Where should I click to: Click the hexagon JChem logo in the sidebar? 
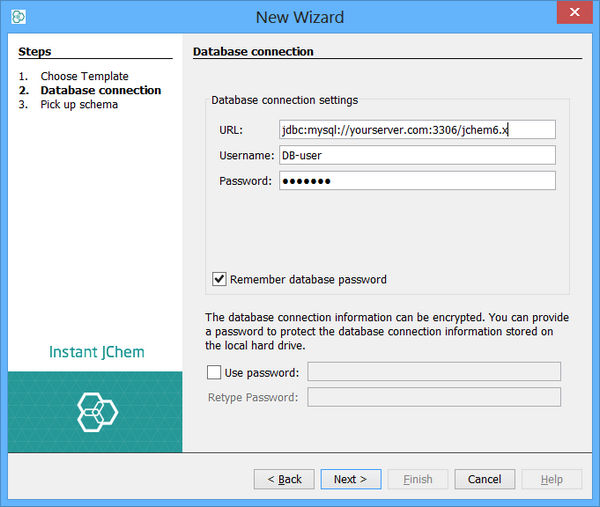tap(98, 412)
